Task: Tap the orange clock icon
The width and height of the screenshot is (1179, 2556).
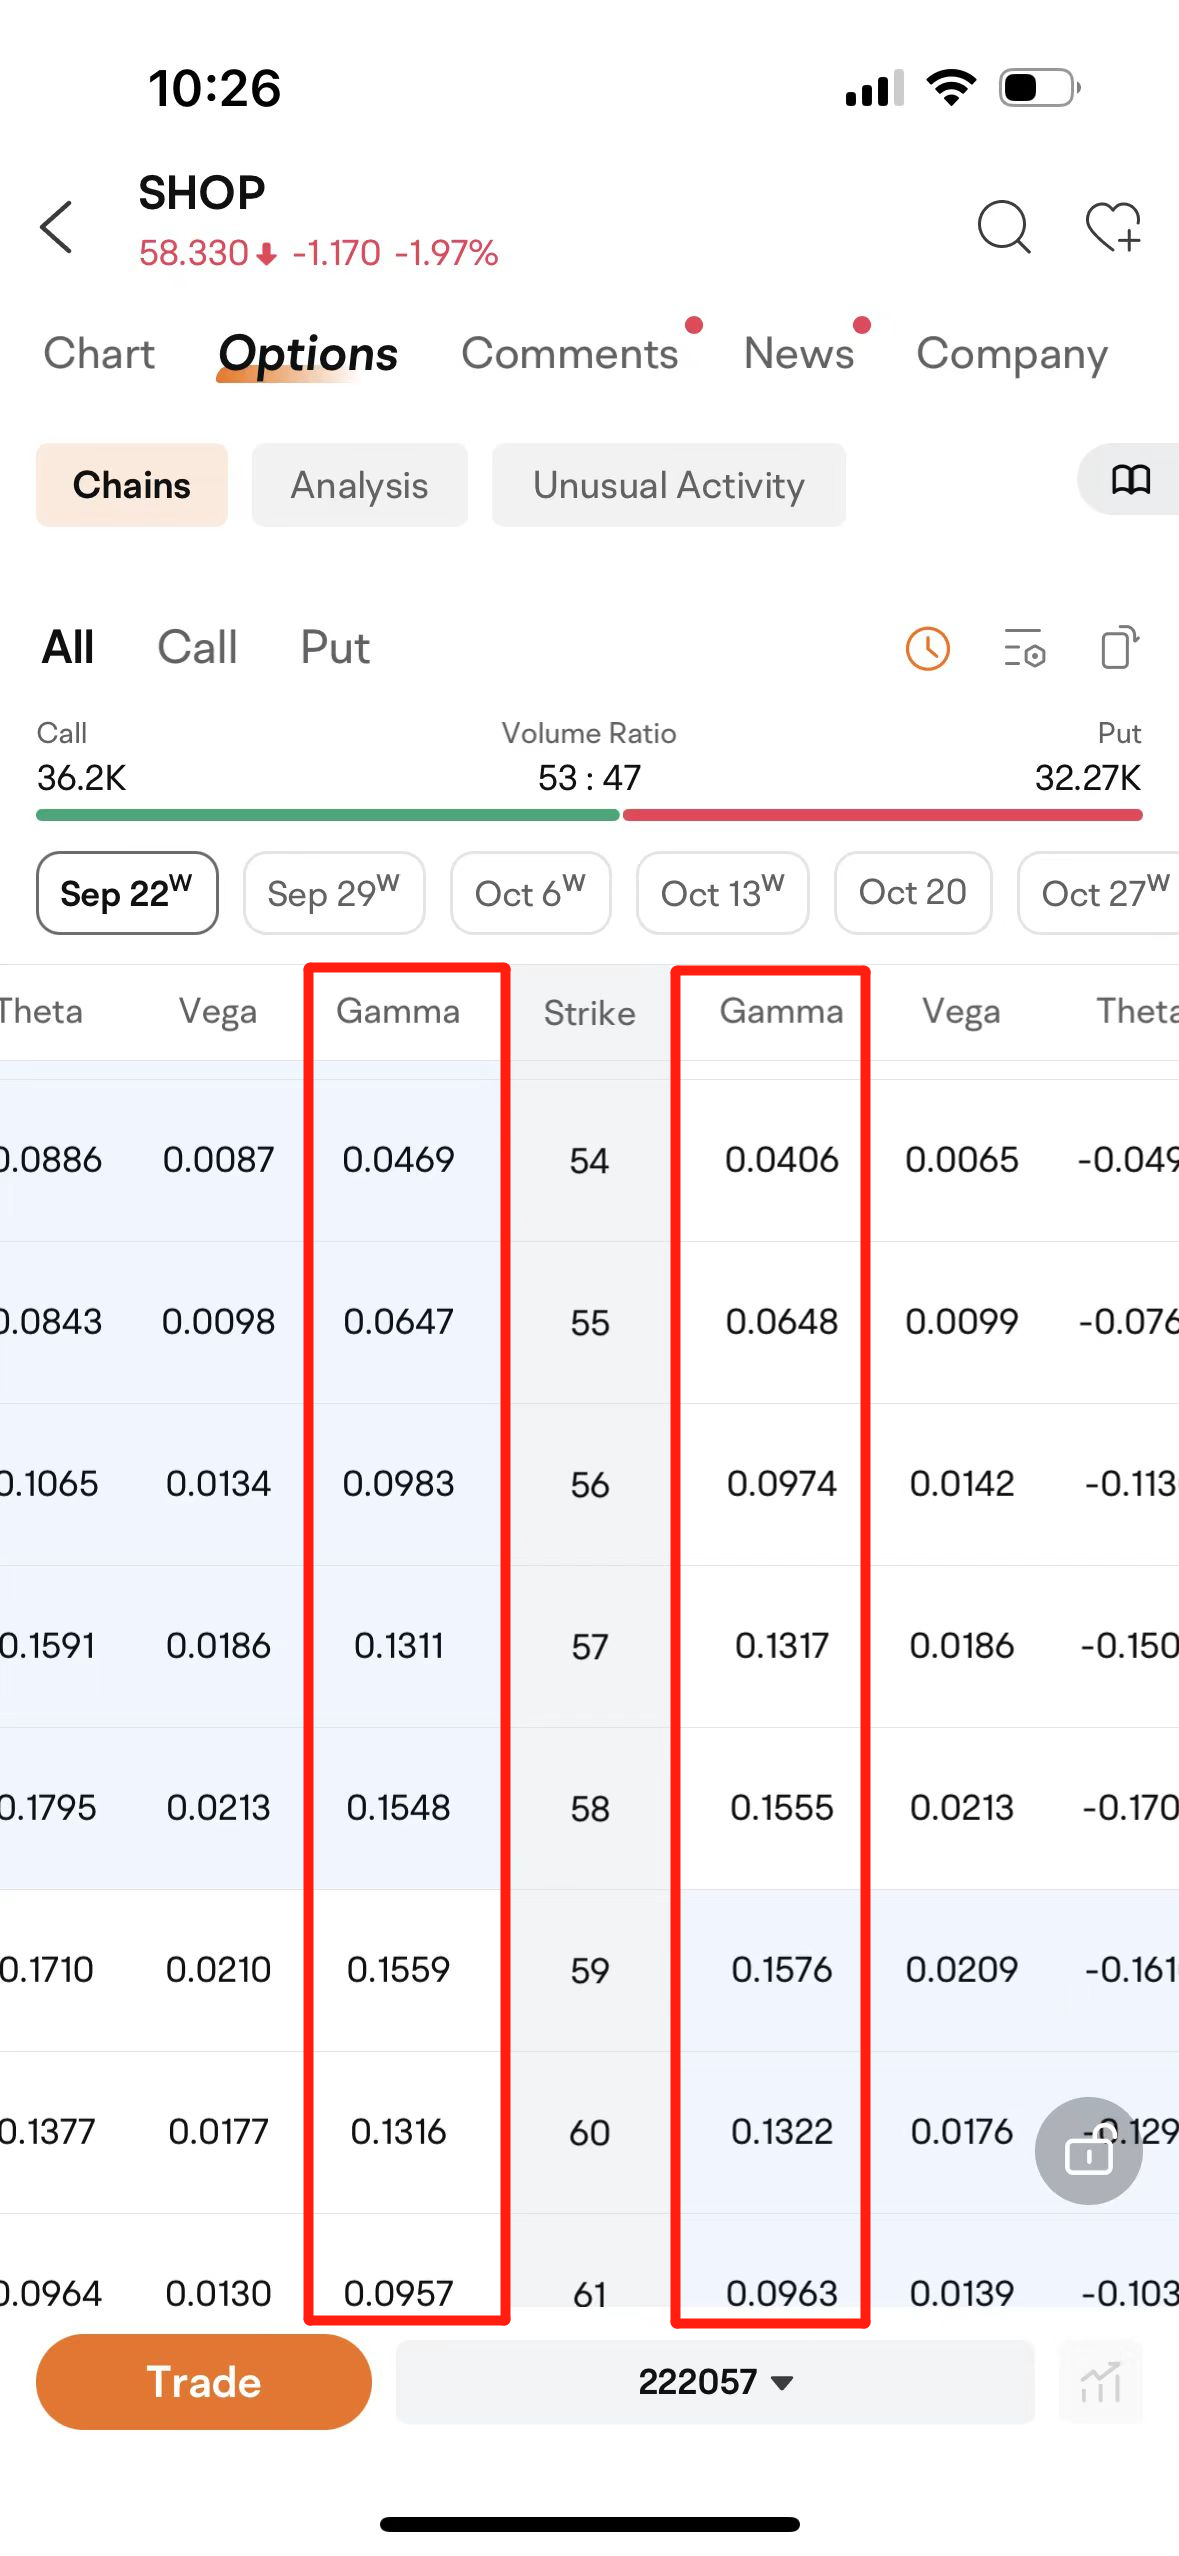Action: pyautogui.click(x=927, y=649)
